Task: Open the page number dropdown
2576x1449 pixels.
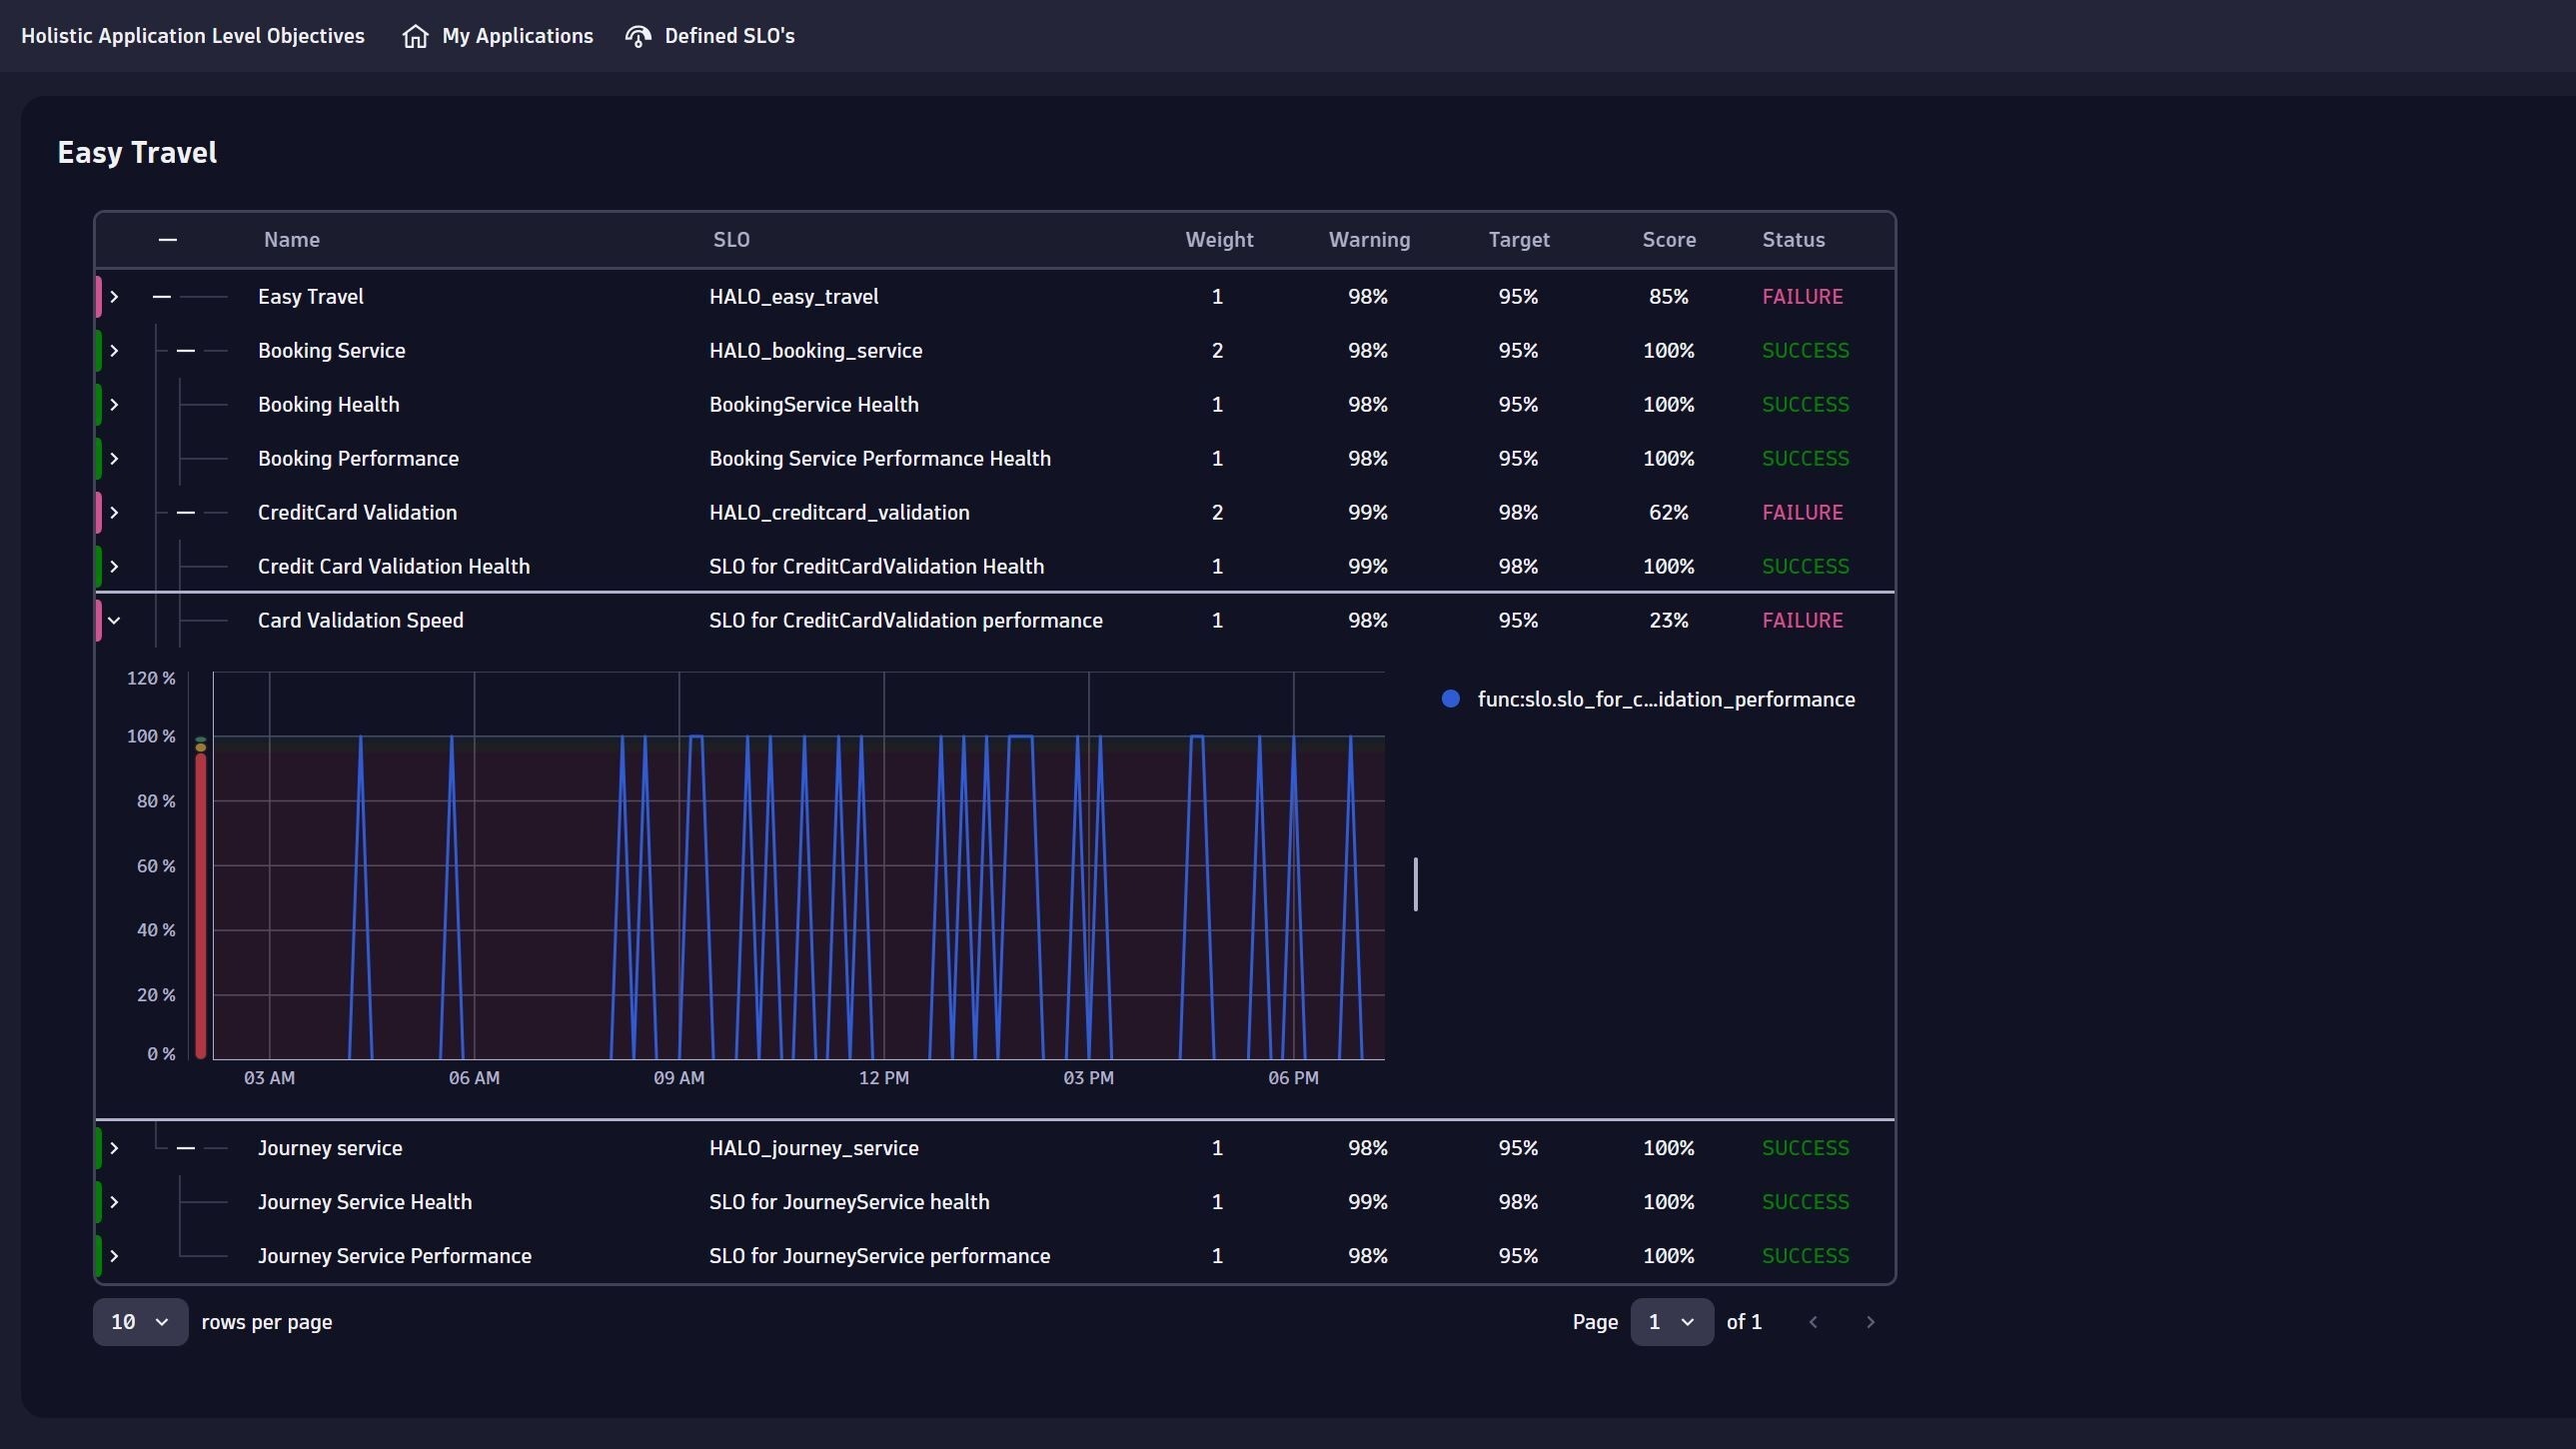Action: [1671, 1322]
